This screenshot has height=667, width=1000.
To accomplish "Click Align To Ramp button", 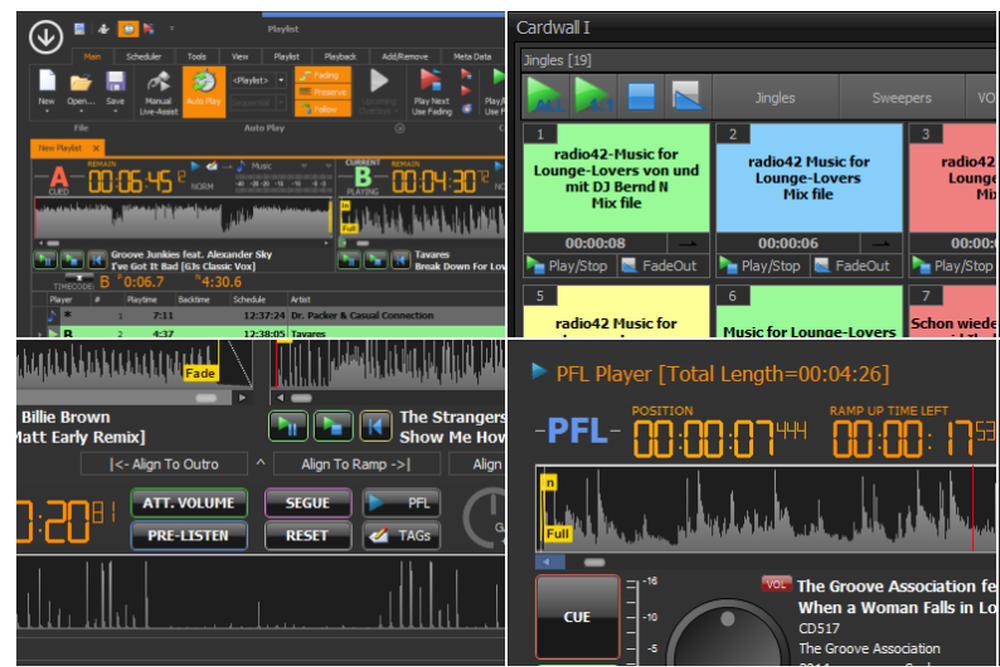I will 356,464.
